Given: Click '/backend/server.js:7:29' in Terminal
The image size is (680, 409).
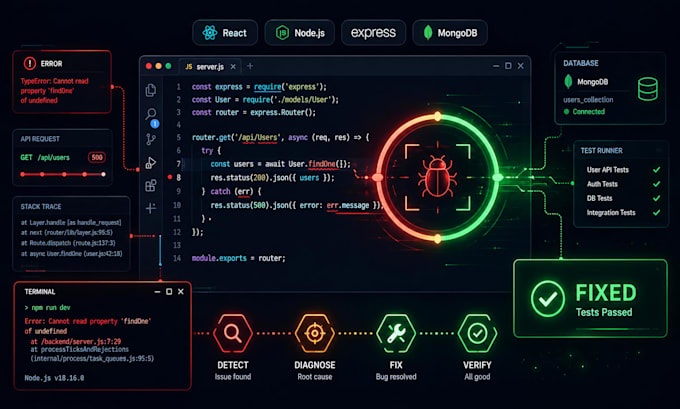Looking at the screenshot, I should [81, 341].
